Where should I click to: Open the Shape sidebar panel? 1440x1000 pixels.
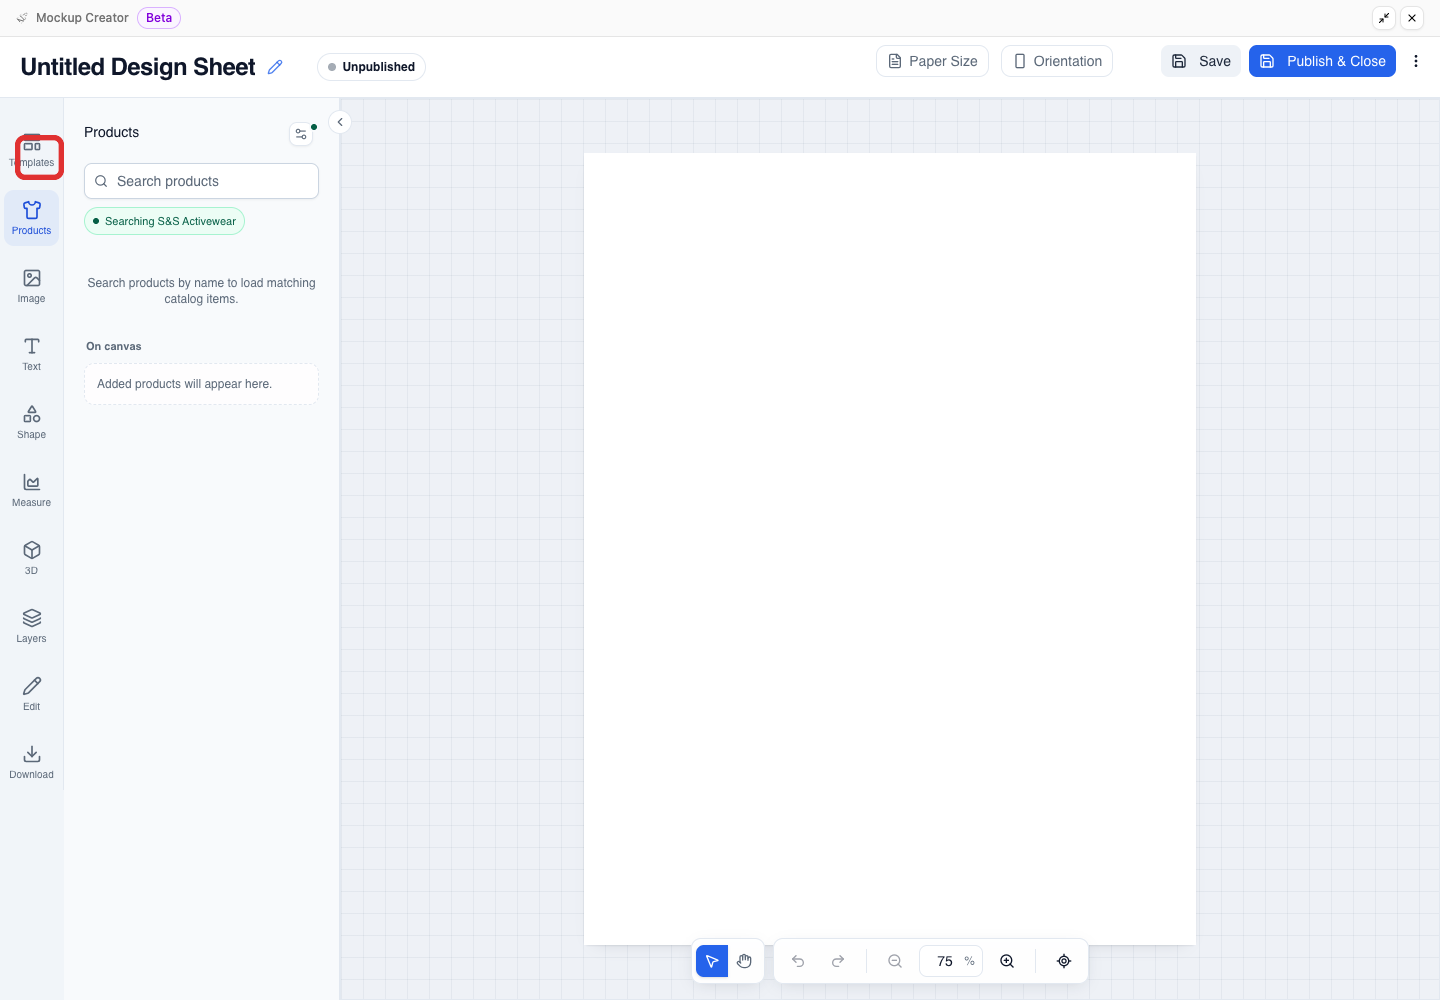(x=32, y=422)
